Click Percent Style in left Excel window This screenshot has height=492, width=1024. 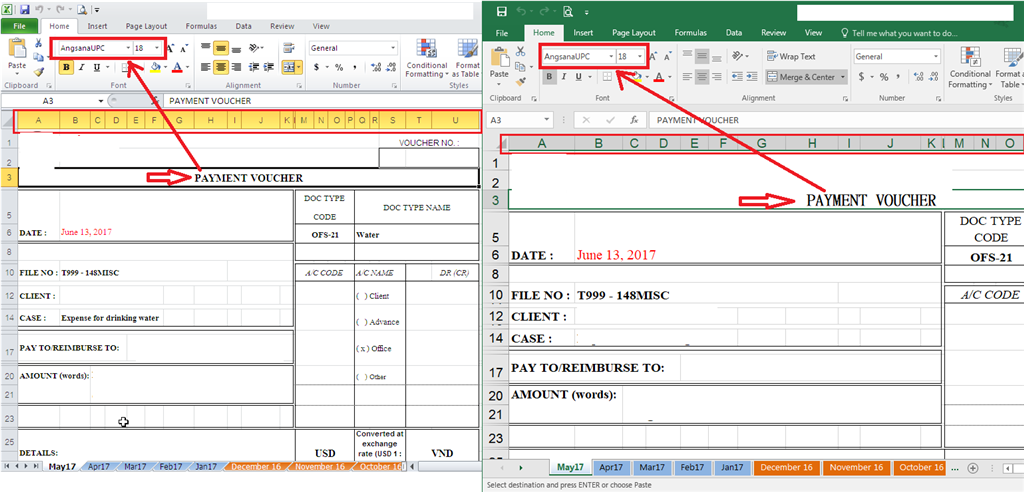coord(339,67)
